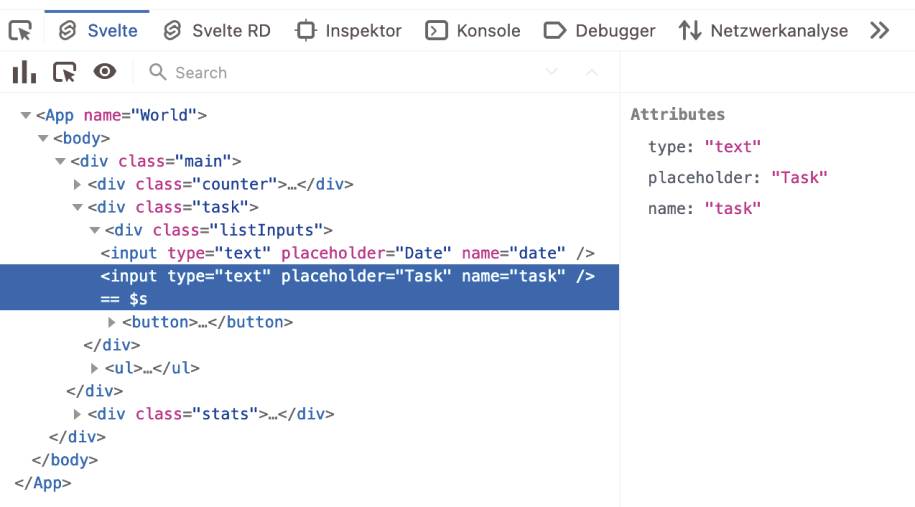Click the profiler bar chart icon

pyautogui.click(x=24, y=72)
